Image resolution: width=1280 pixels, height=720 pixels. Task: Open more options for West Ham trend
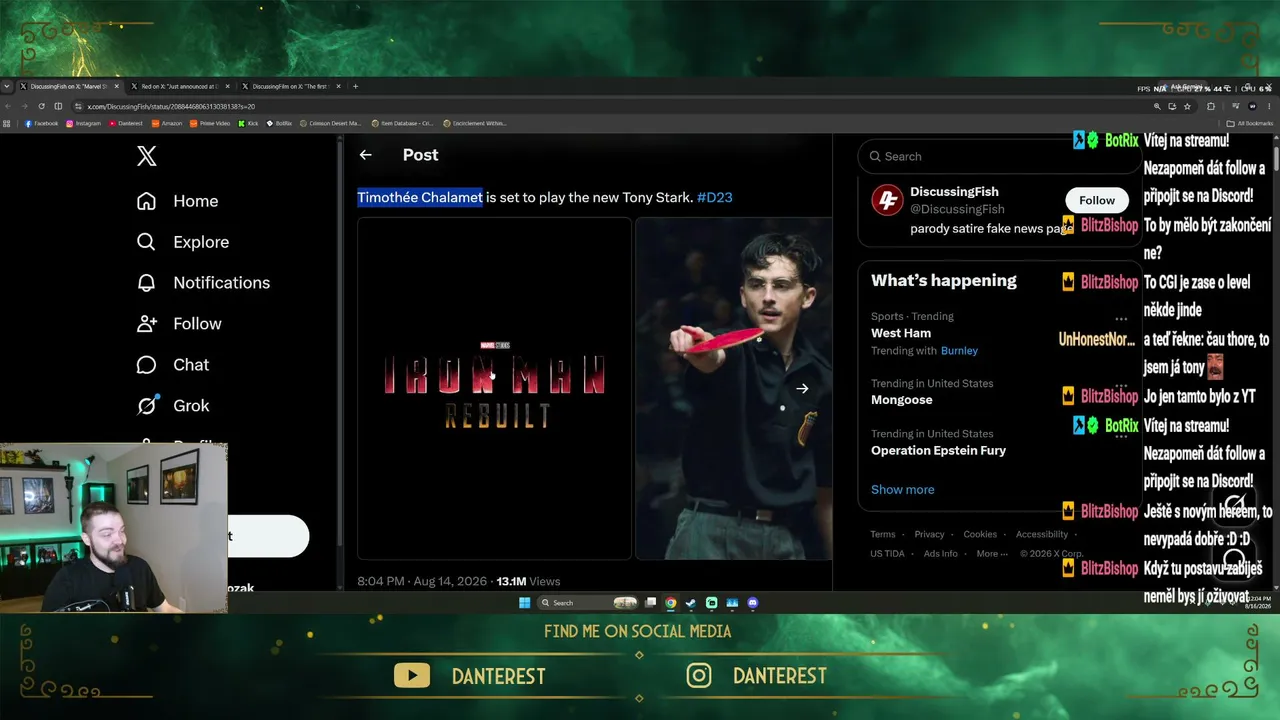click(1121, 319)
